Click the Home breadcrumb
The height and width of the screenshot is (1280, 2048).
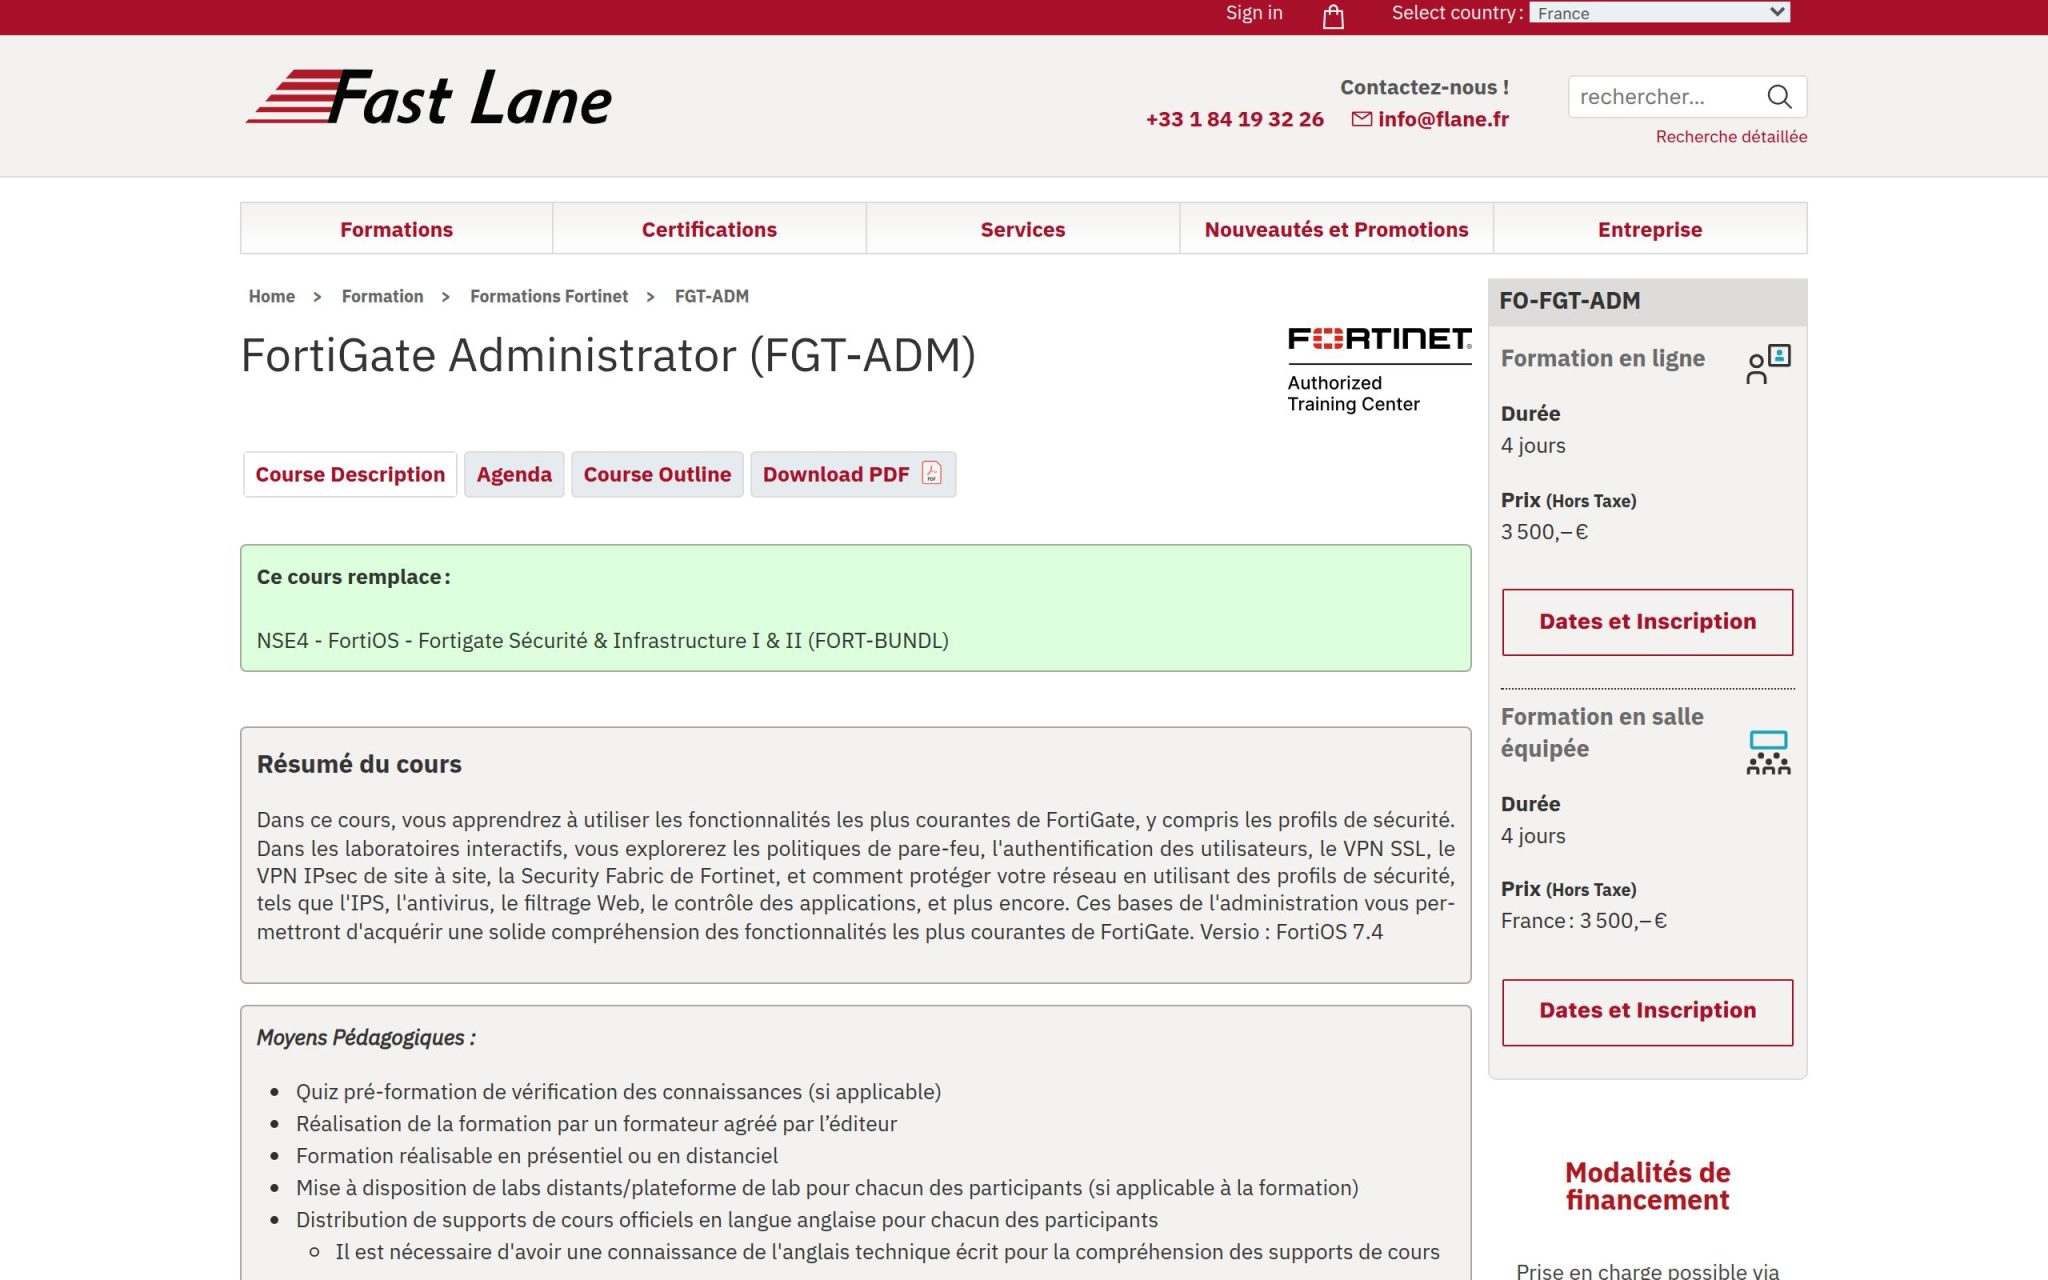pos(272,296)
